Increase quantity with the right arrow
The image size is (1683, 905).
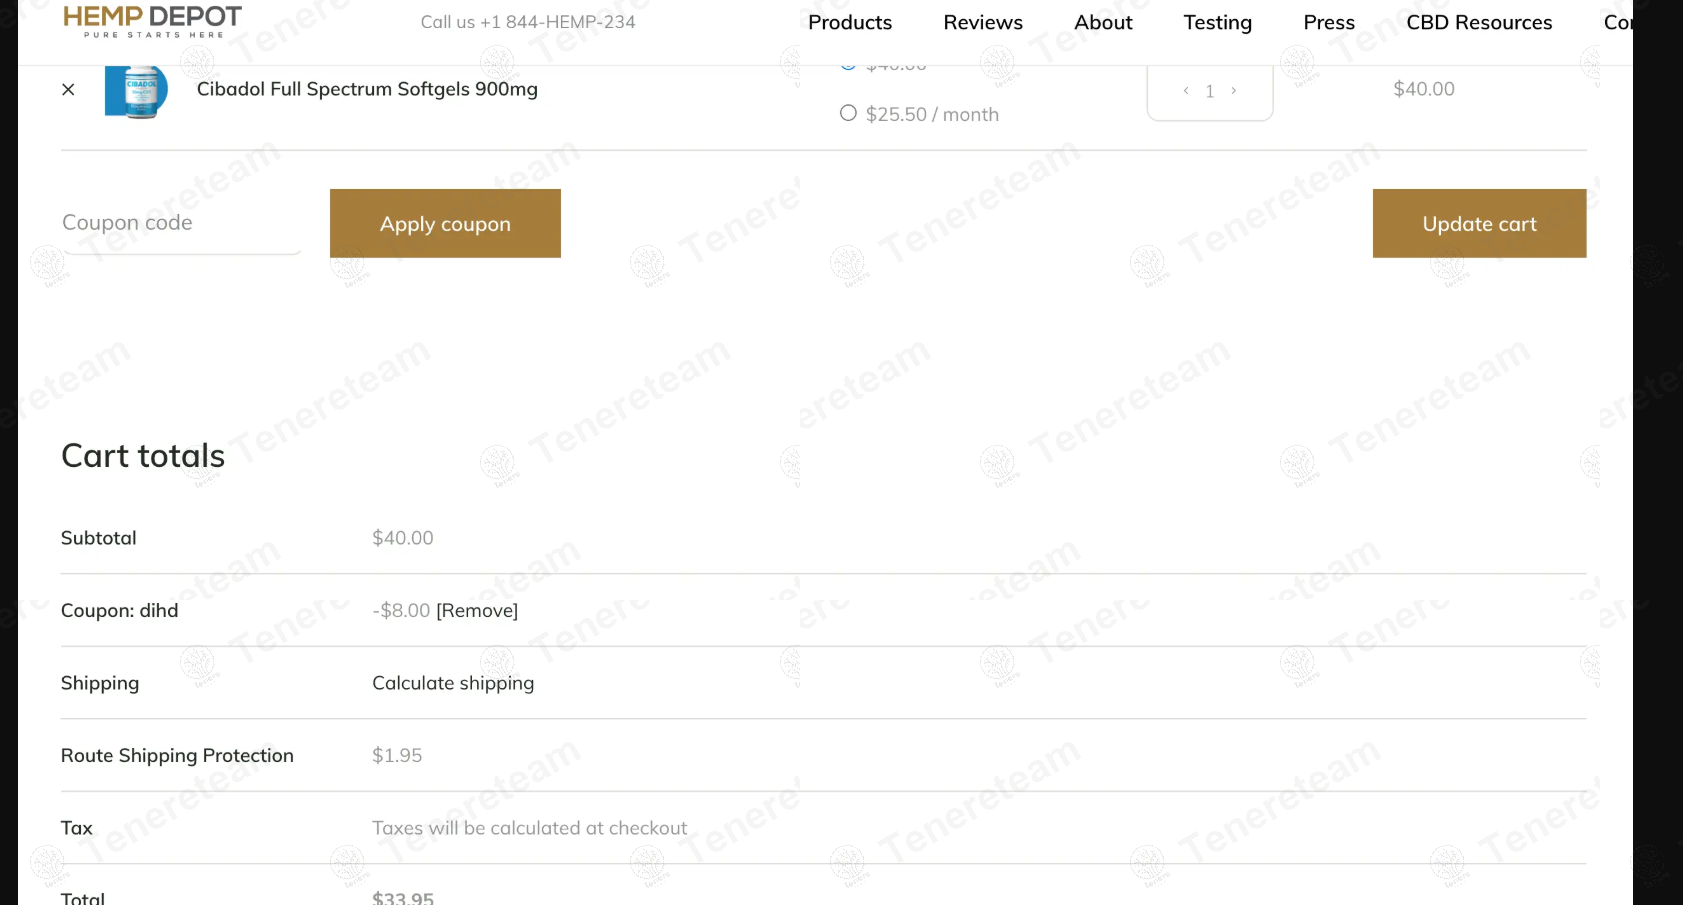click(1234, 91)
